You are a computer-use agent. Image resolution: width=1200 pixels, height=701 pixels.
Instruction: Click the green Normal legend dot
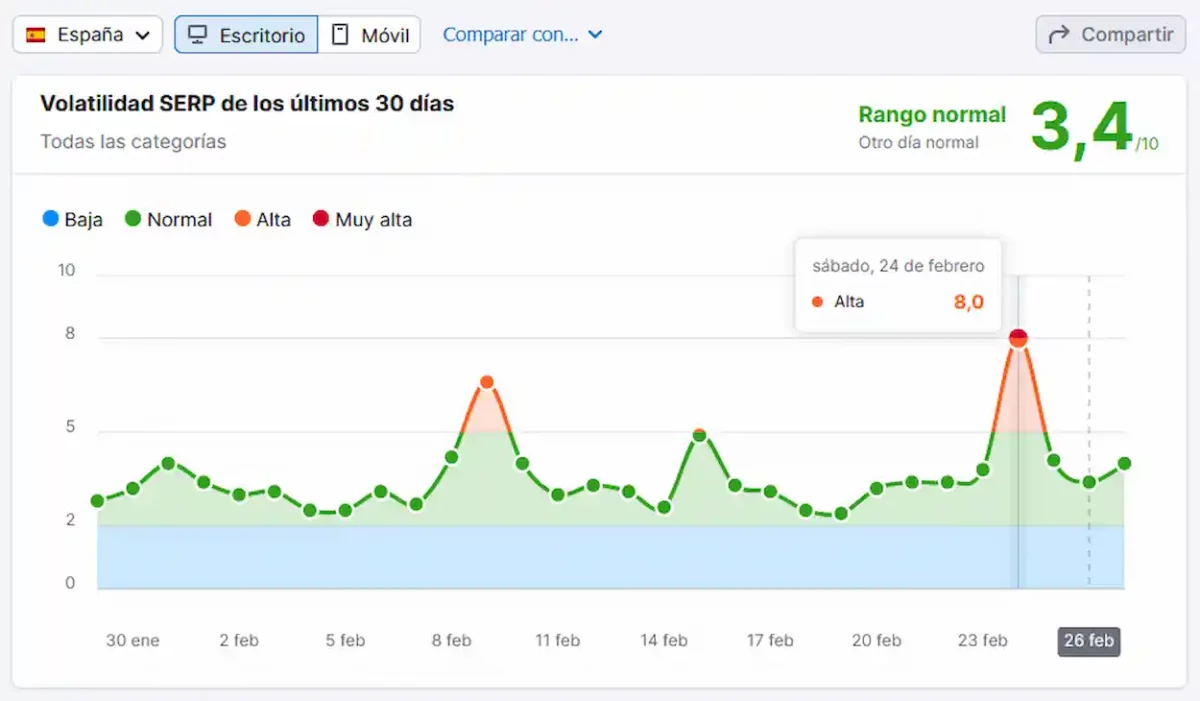pos(133,219)
